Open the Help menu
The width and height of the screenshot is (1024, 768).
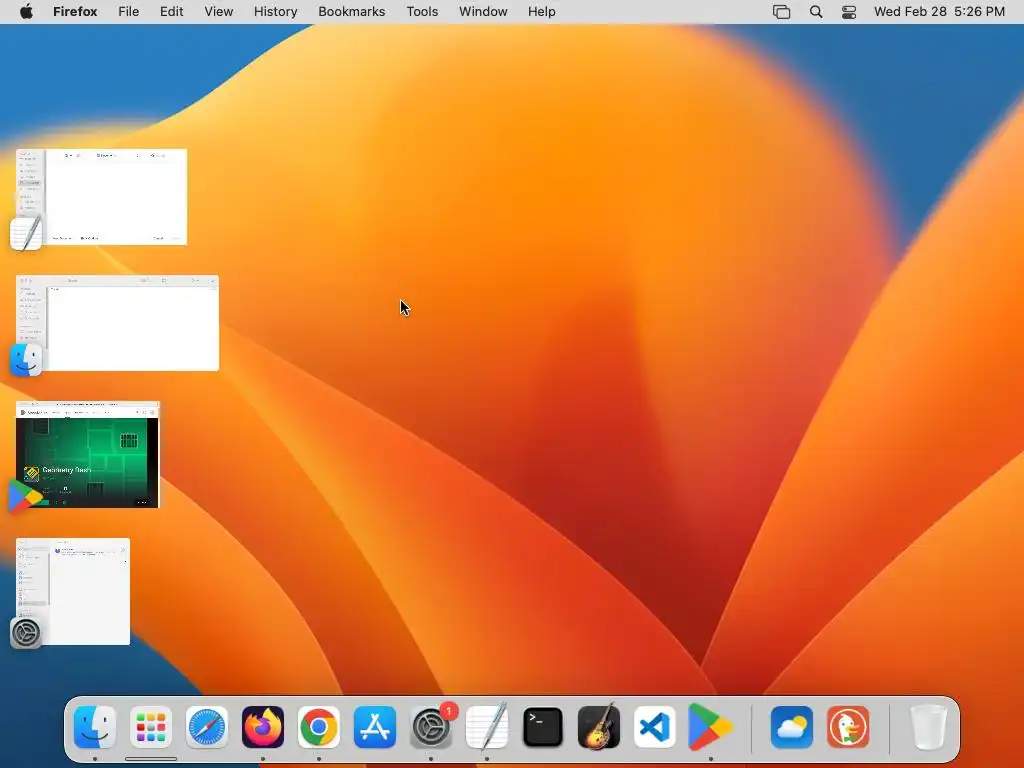pos(542,12)
